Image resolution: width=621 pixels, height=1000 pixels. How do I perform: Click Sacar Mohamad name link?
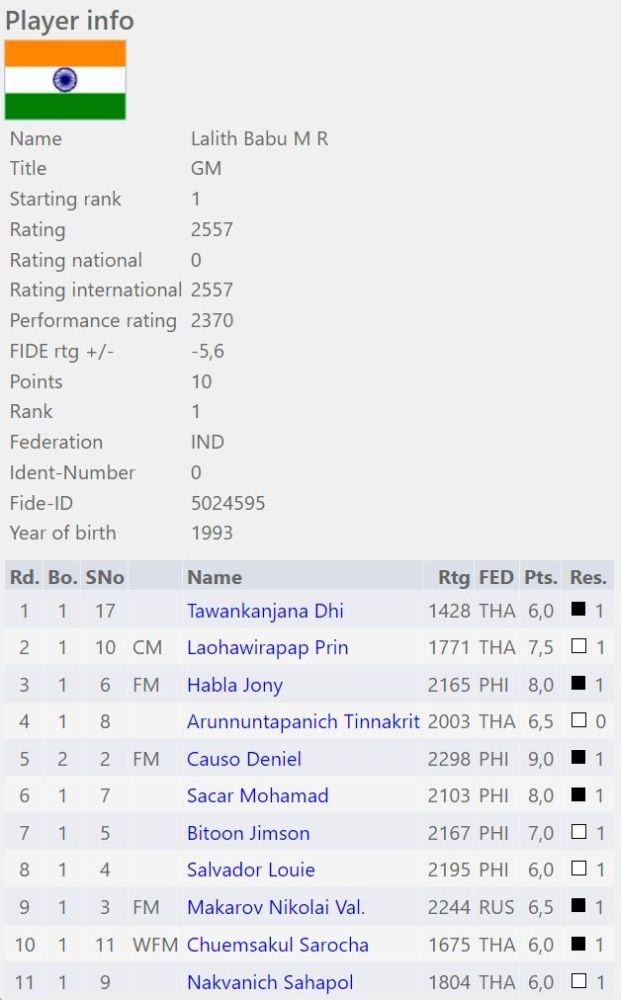pos(257,796)
